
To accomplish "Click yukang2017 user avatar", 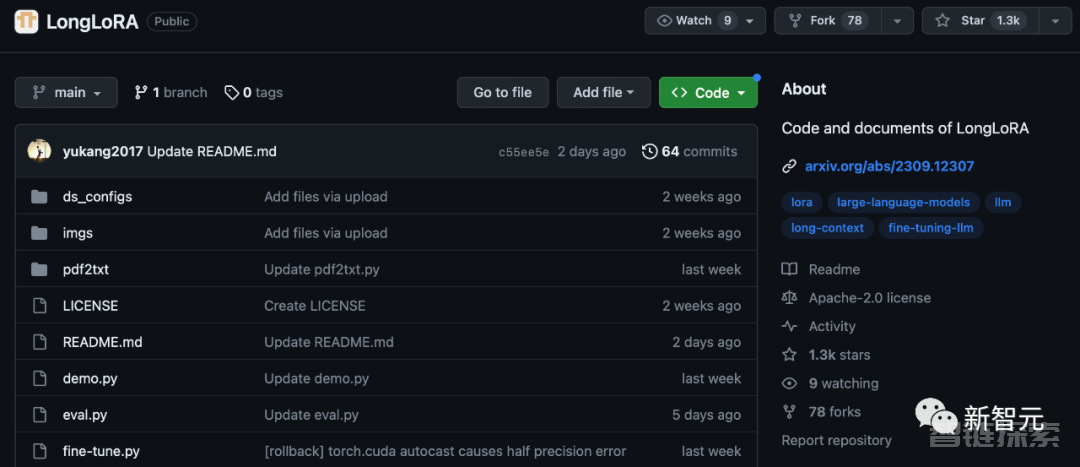I will click(x=39, y=151).
